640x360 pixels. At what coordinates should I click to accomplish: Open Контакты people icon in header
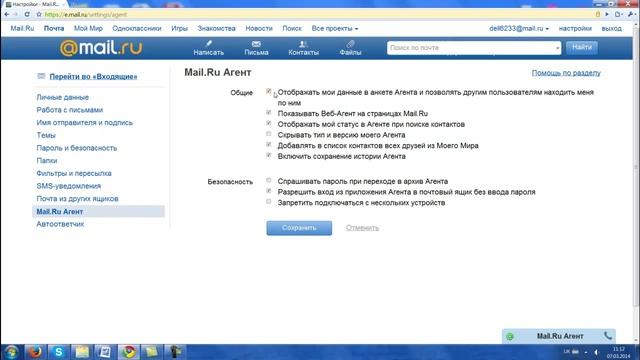[x=303, y=44]
